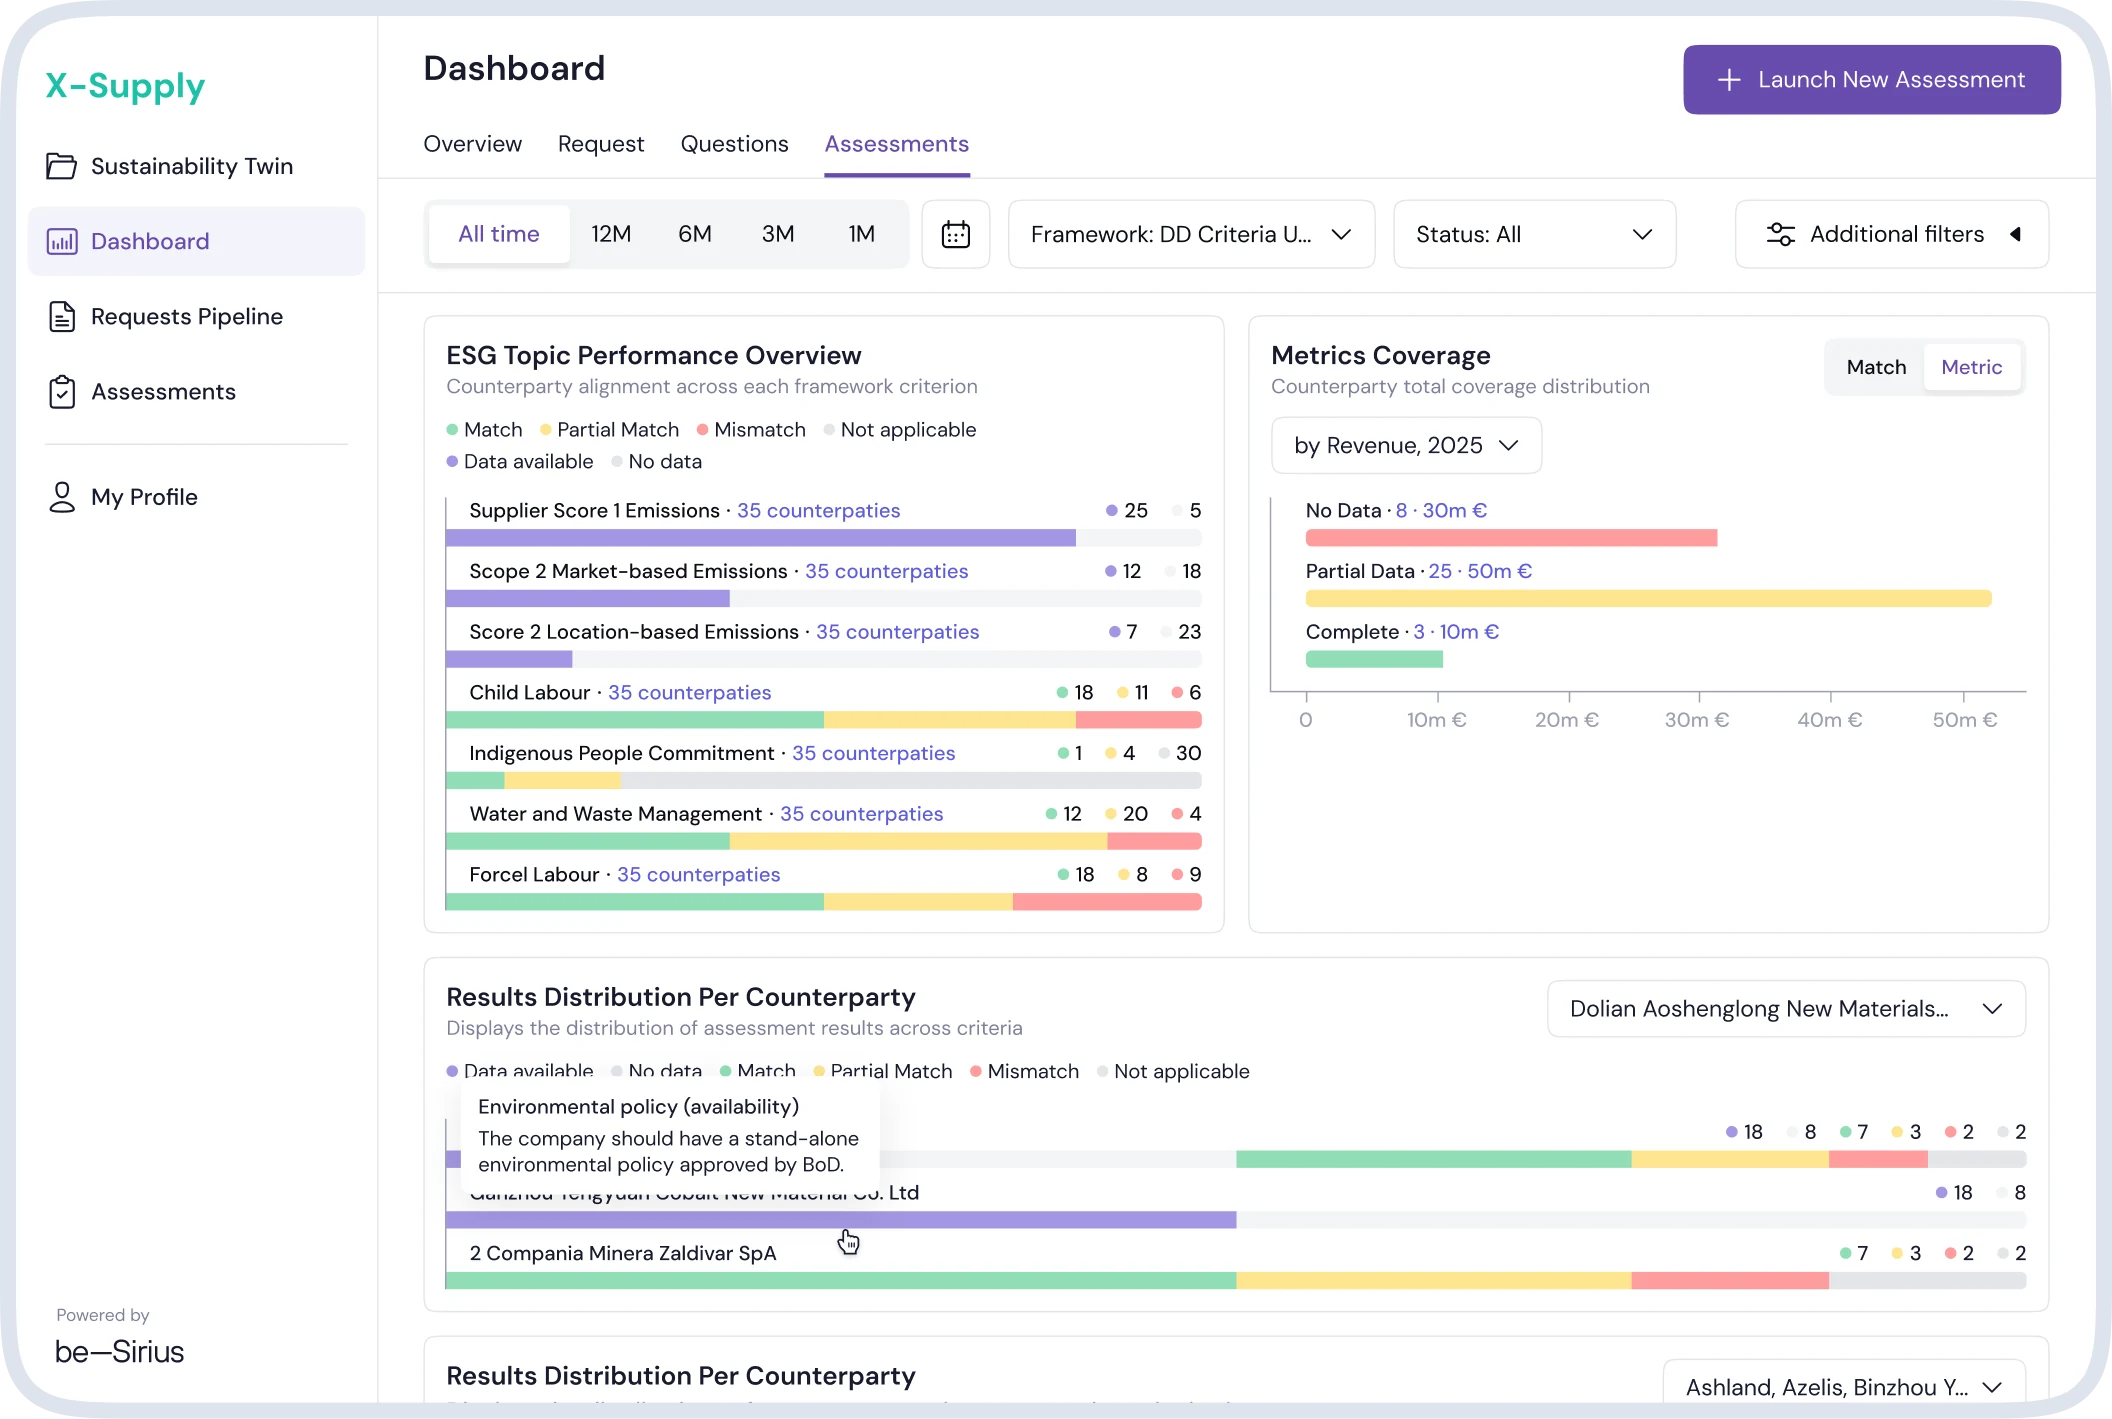The height and width of the screenshot is (1419, 2112).
Task: Open 35 counterpaties link for Child Labour
Action: click(689, 692)
